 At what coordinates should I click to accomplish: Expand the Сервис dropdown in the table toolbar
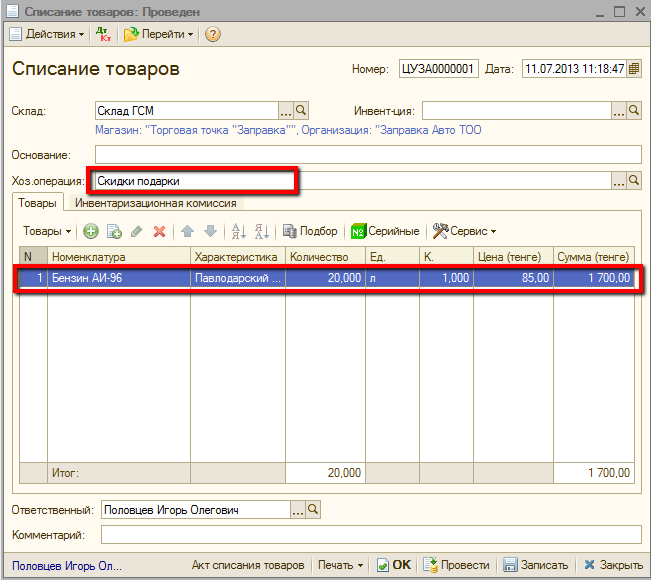click(x=465, y=231)
